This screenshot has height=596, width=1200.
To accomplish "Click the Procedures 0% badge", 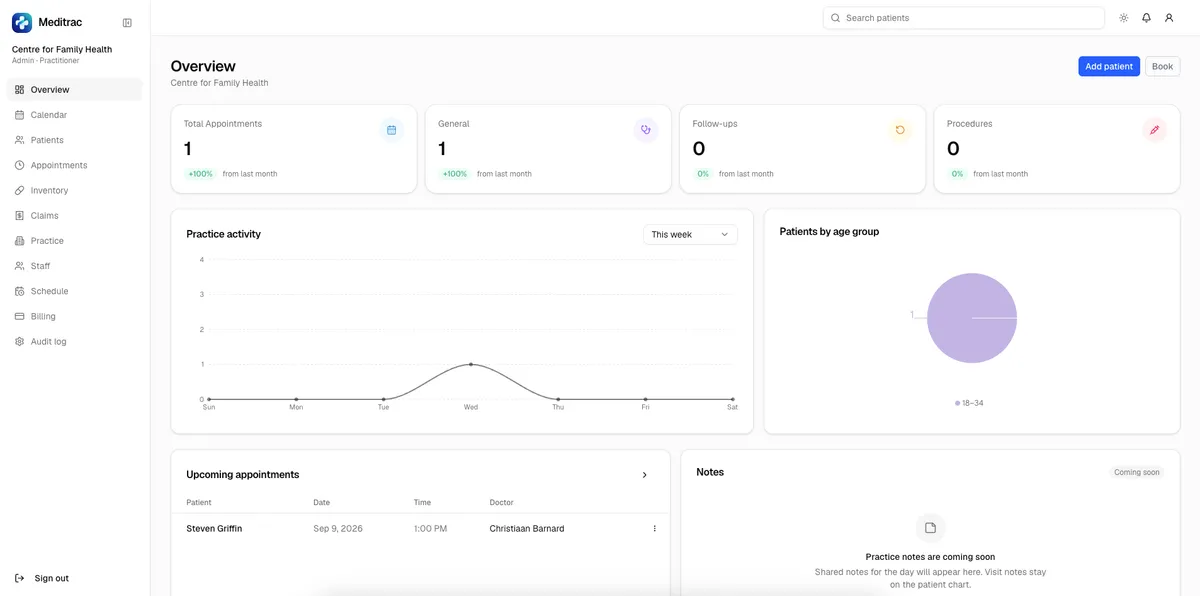I will (957, 174).
